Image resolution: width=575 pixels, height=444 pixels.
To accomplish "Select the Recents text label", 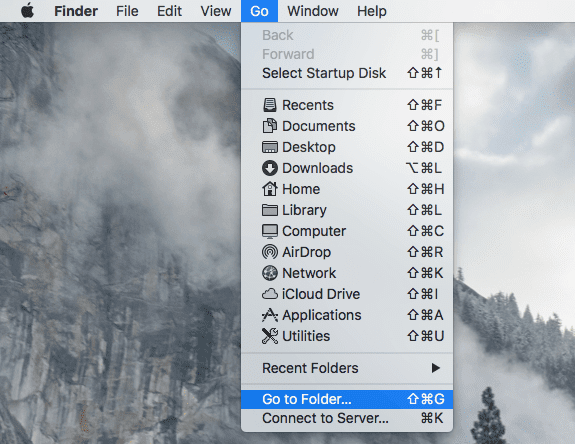I will point(308,105).
